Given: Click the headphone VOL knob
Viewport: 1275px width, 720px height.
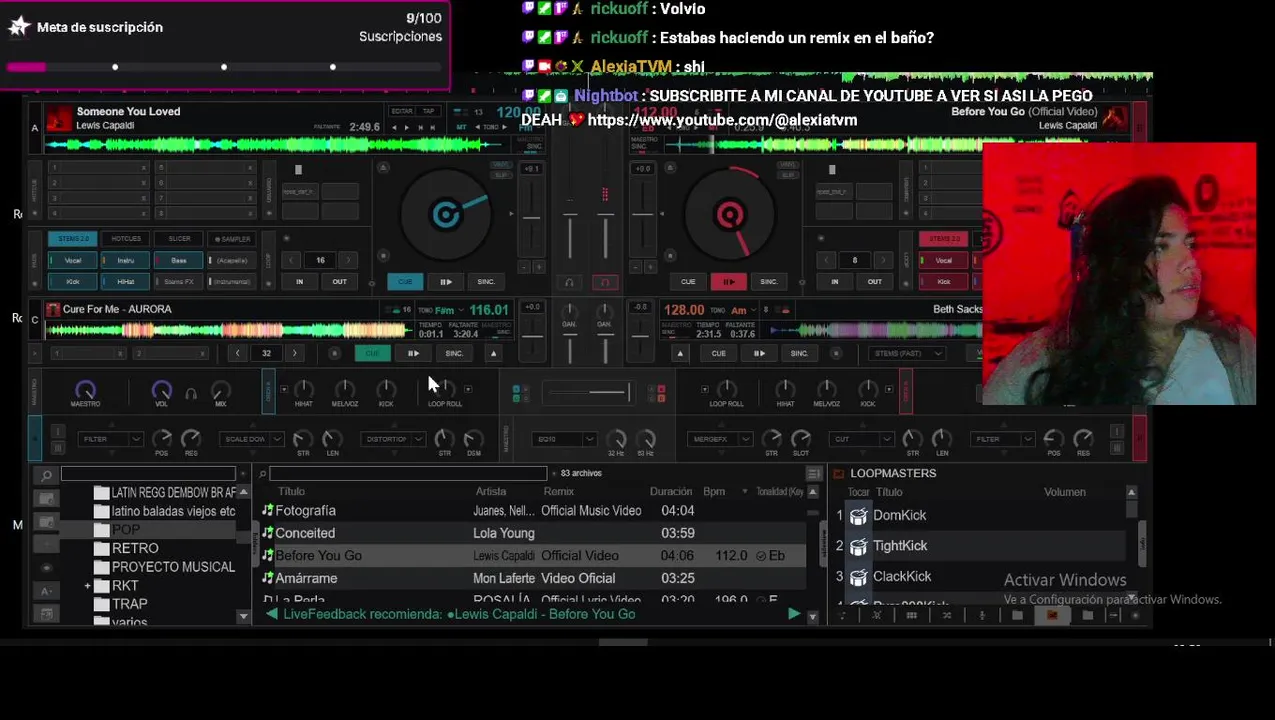Looking at the screenshot, I should pyautogui.click(x=161, y=390).
